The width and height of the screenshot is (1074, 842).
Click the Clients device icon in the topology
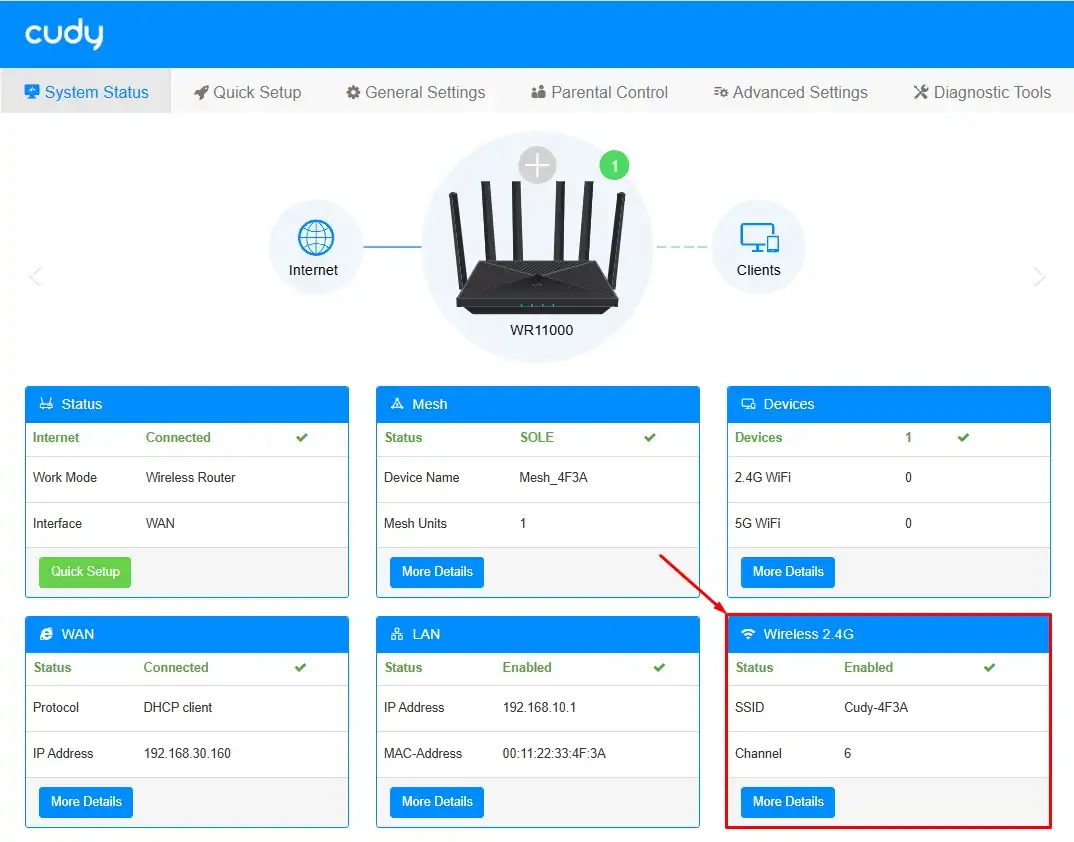click(x=759, y=239)
